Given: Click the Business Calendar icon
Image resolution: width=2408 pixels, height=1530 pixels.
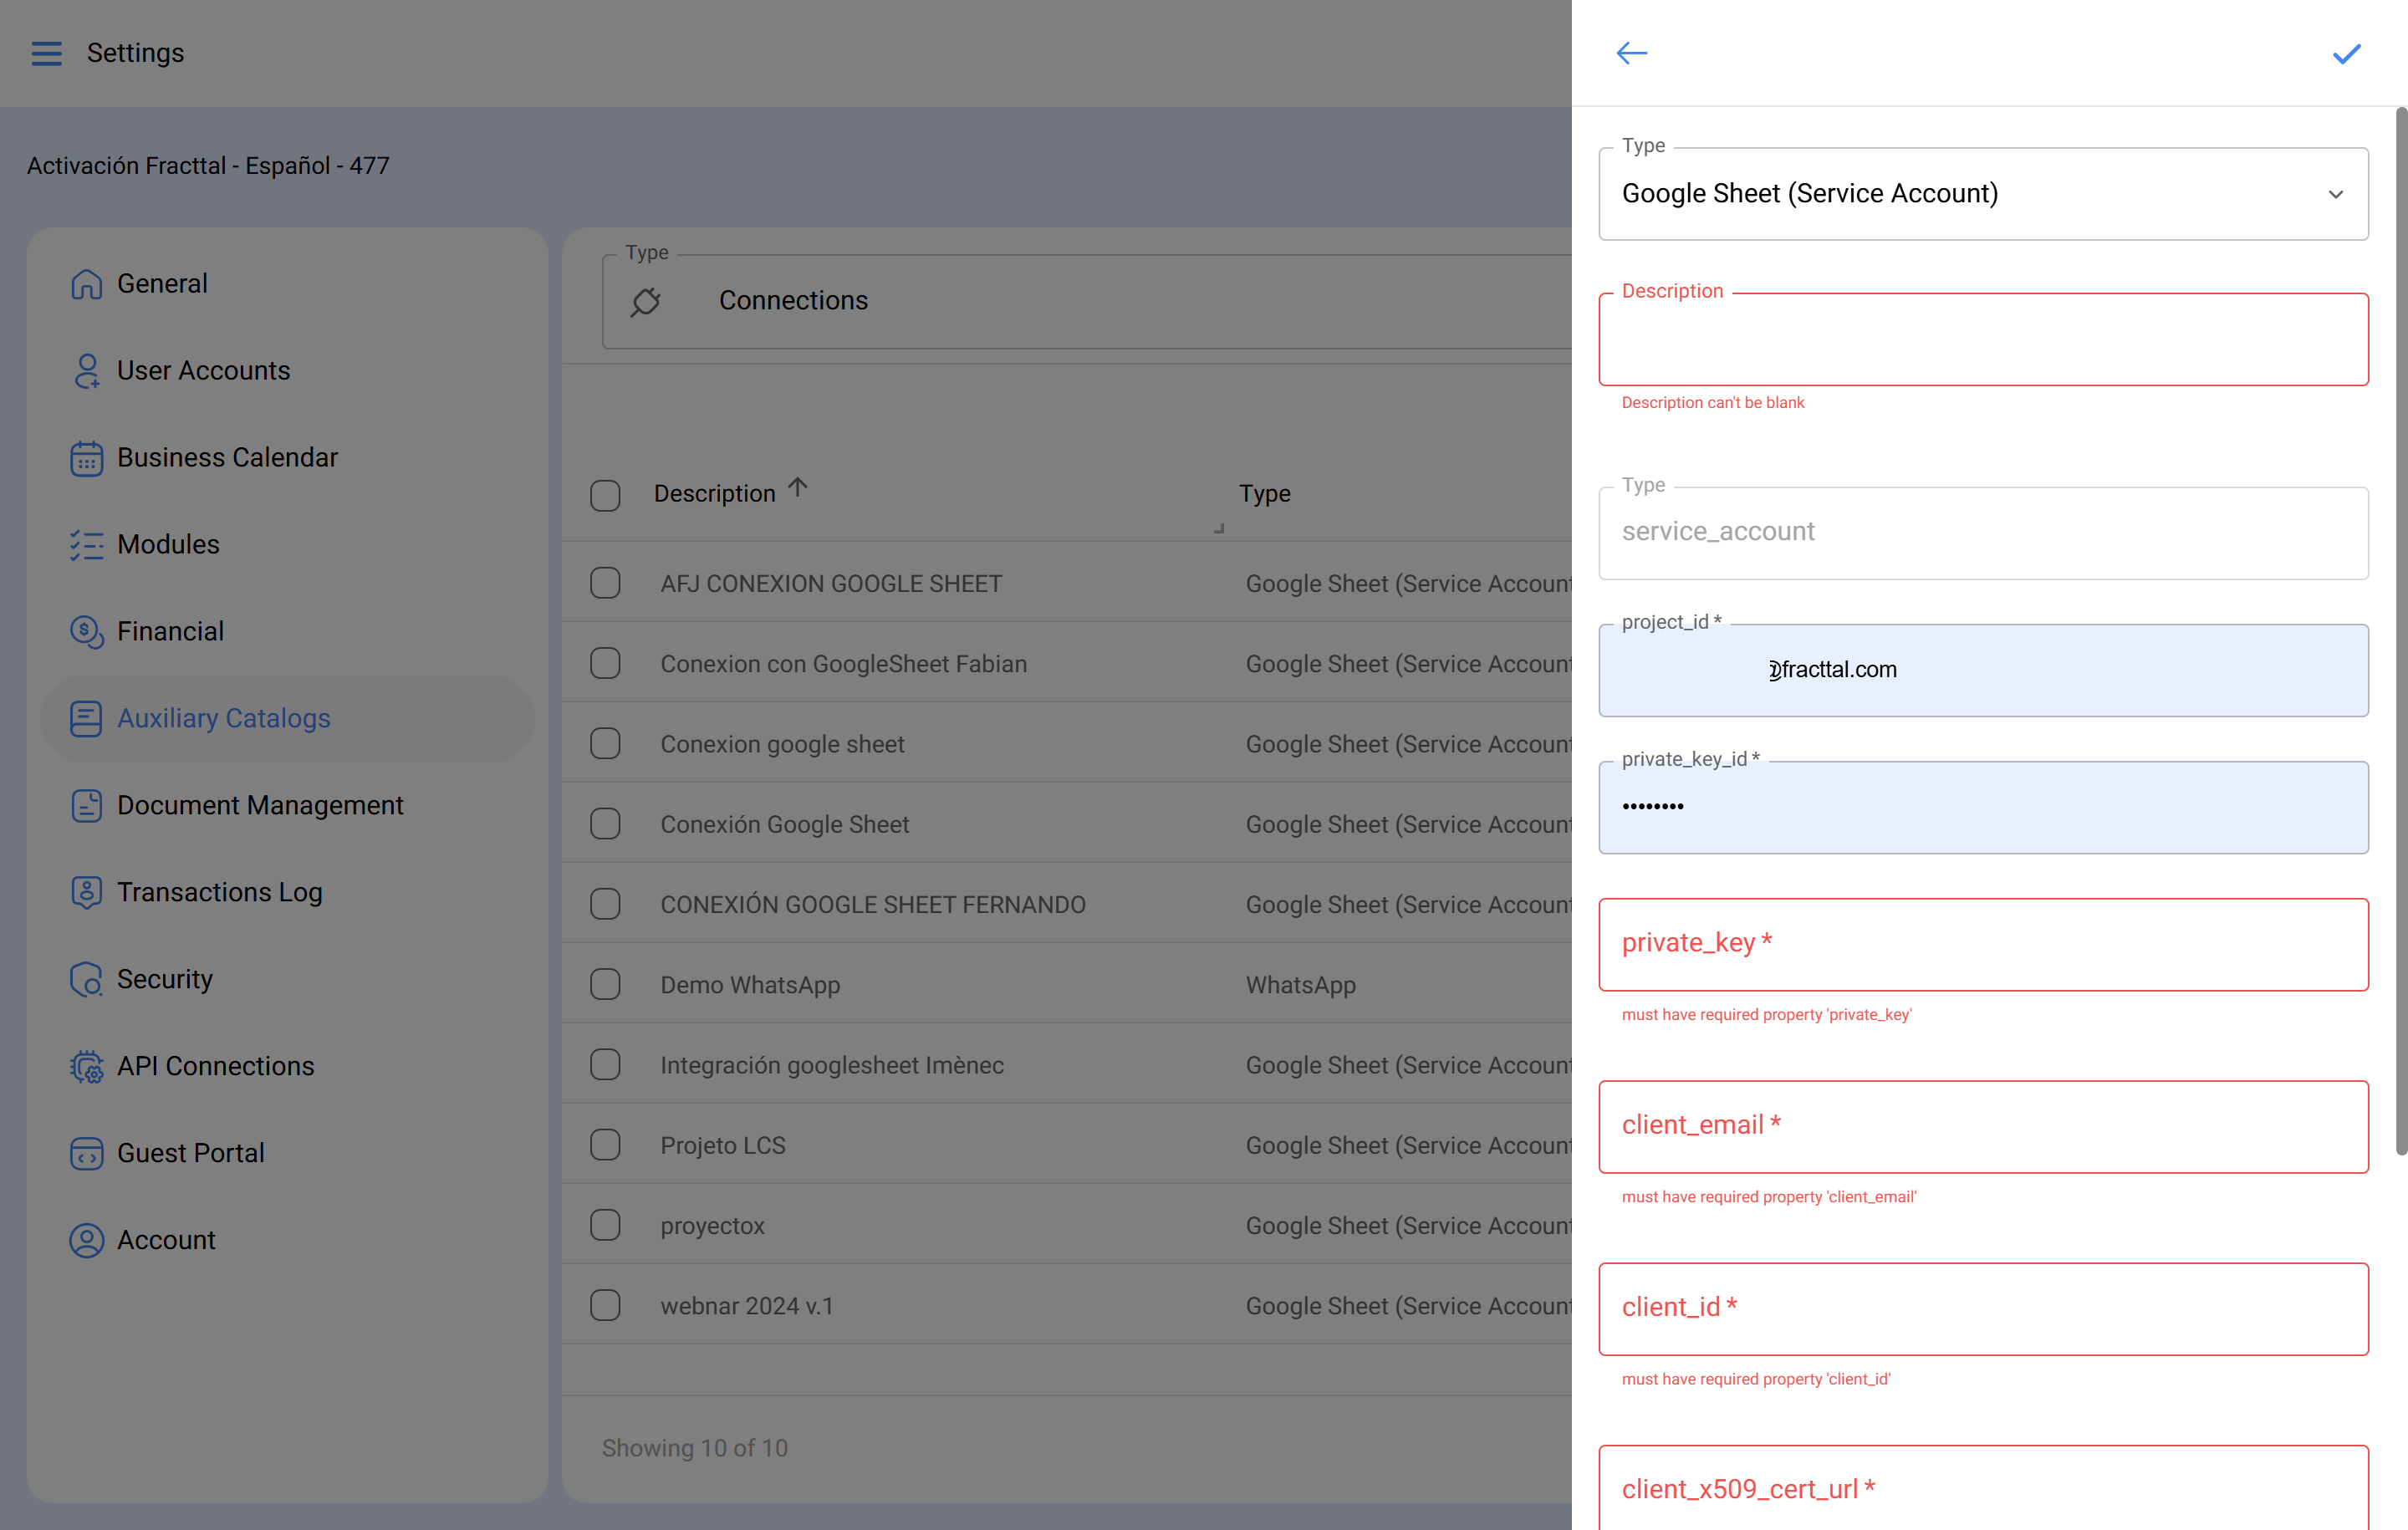Looking at the screenshot, I should click(86, 457).
